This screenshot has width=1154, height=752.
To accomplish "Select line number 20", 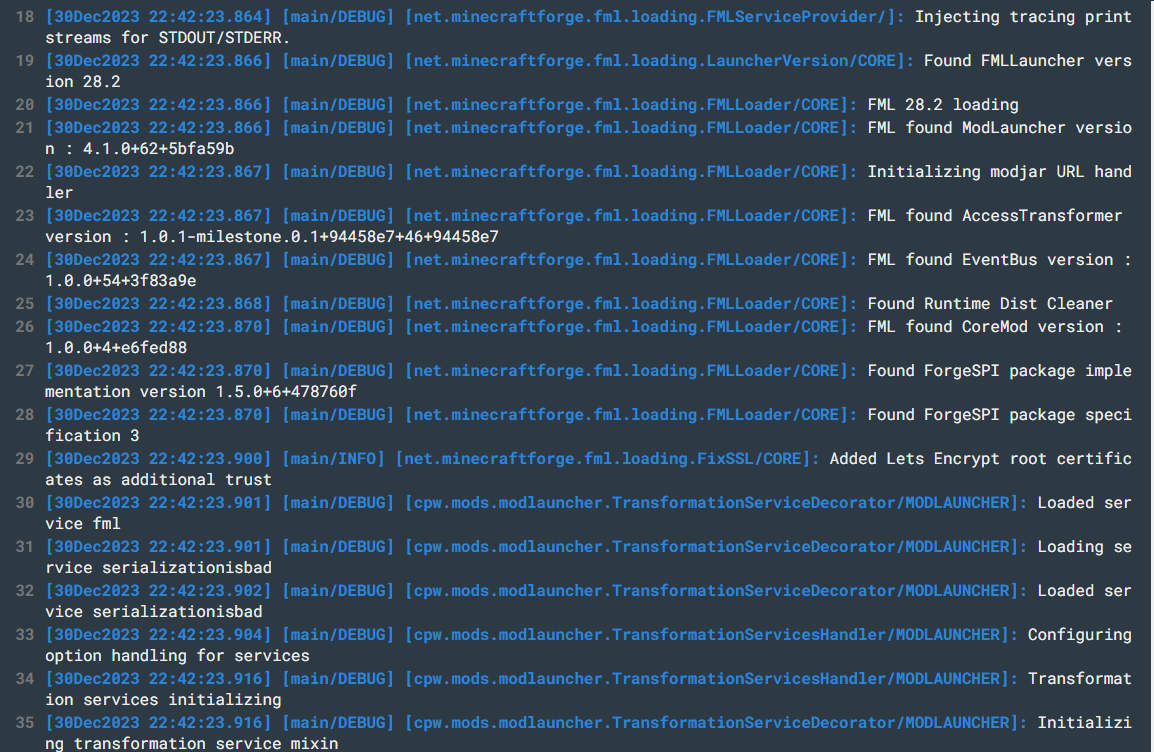I will [x=25, y=104].
